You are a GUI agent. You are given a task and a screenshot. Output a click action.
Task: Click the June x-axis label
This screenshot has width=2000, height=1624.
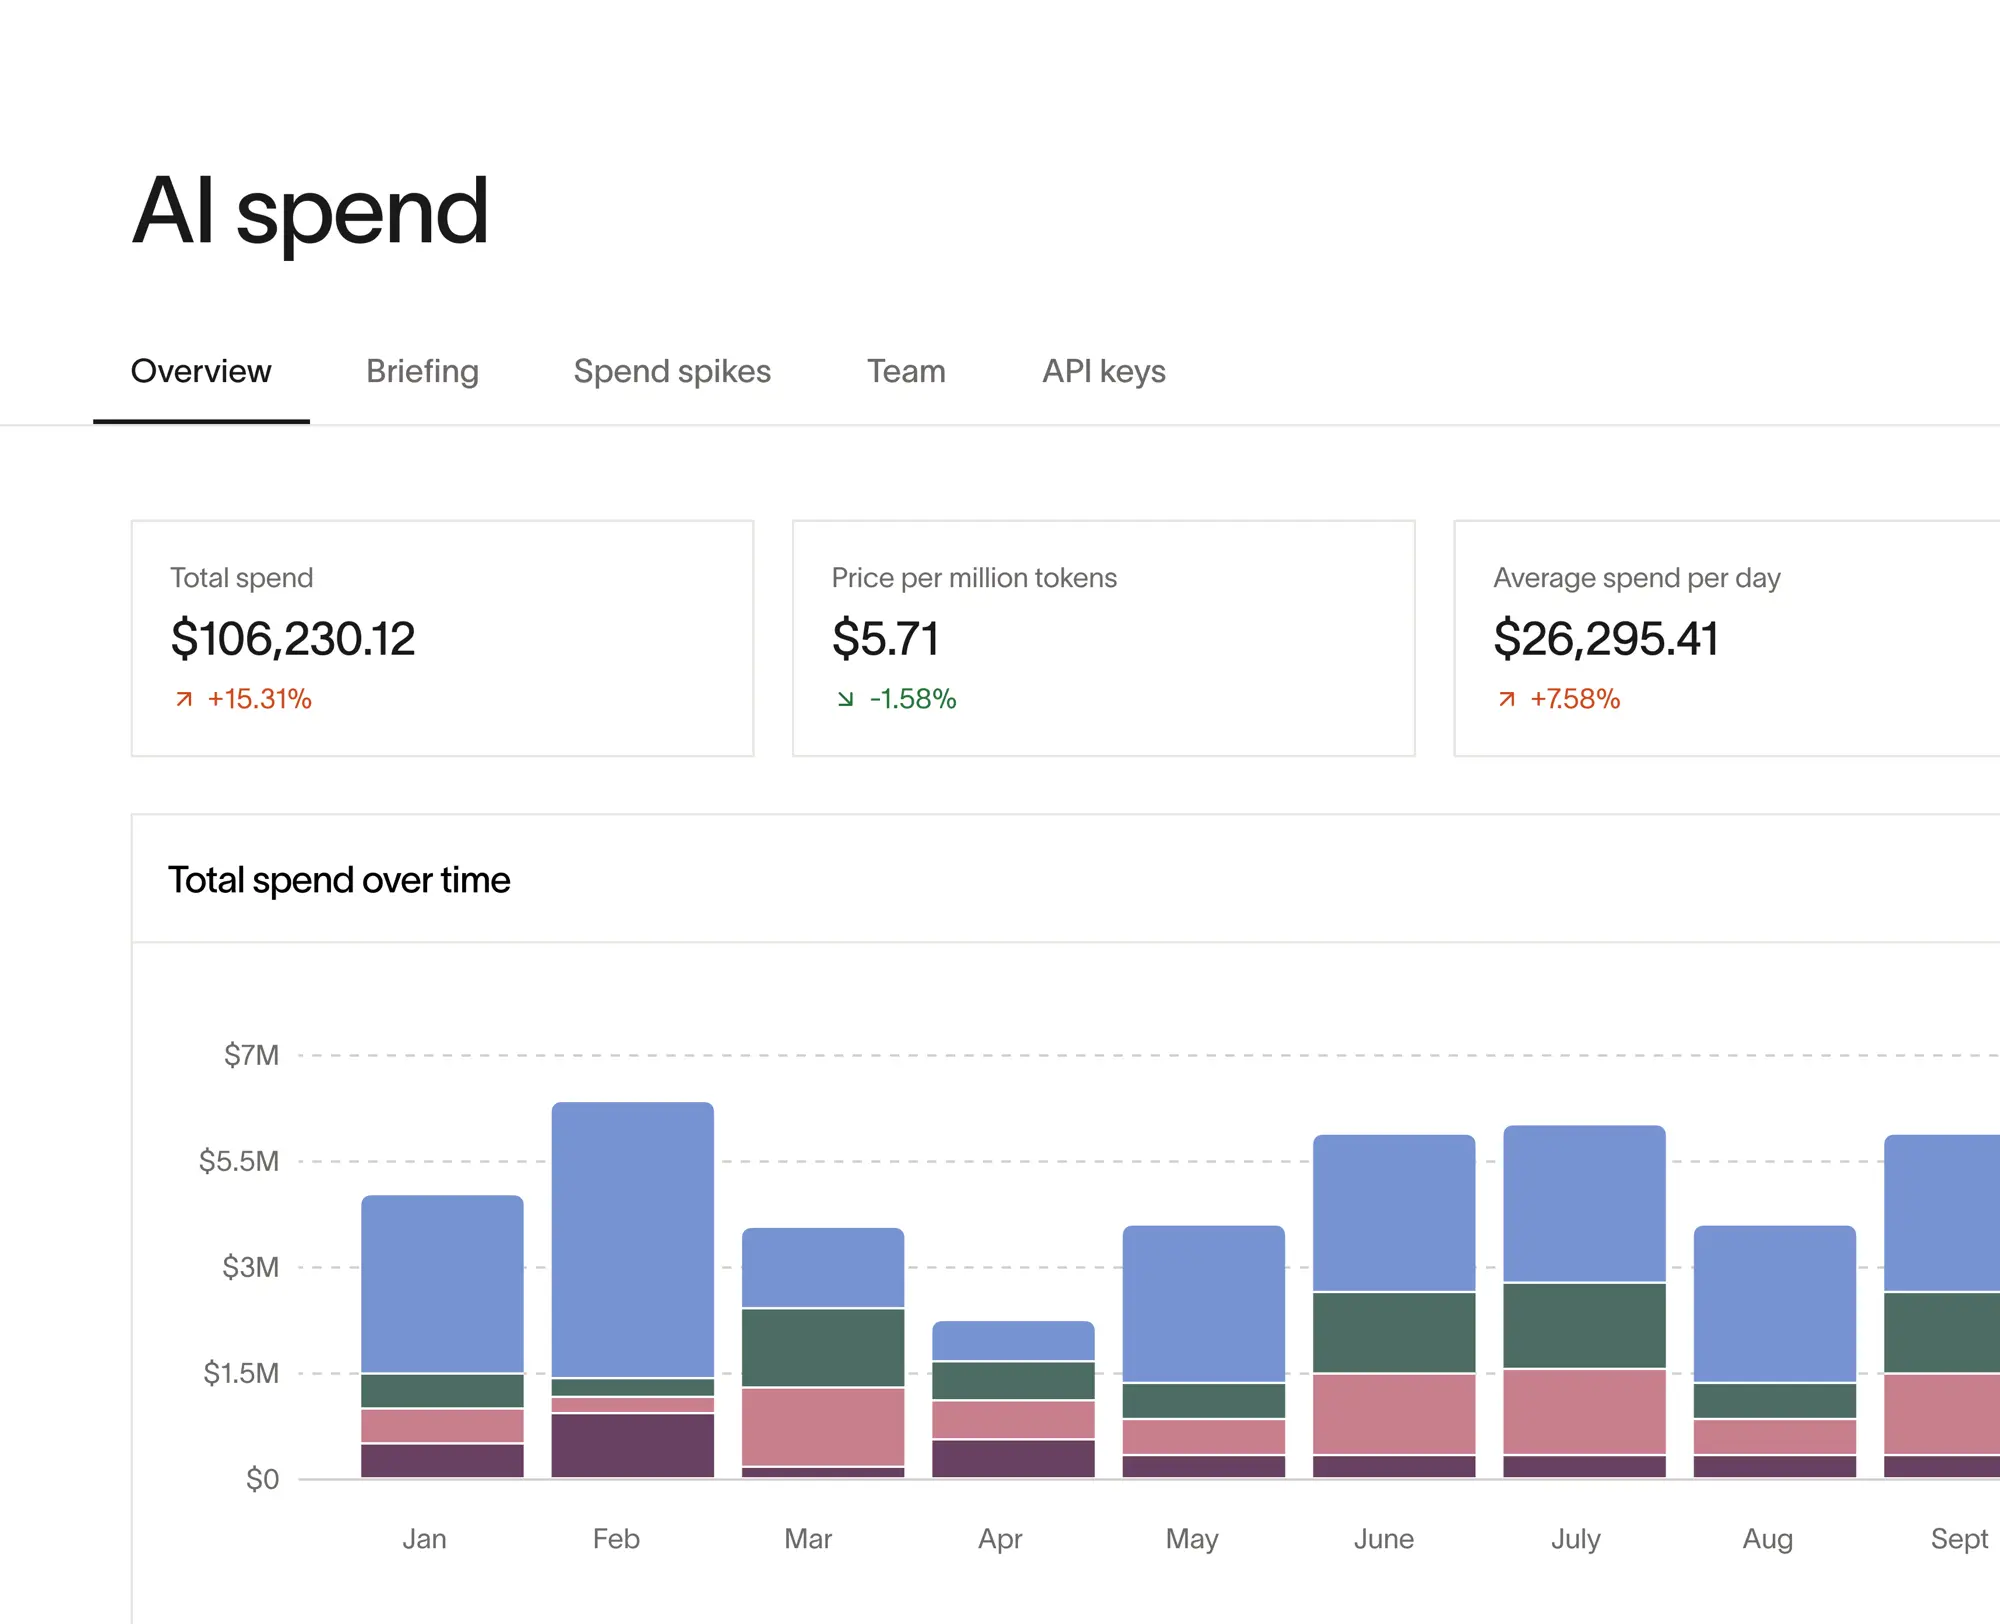(x=1384, y=1538)
